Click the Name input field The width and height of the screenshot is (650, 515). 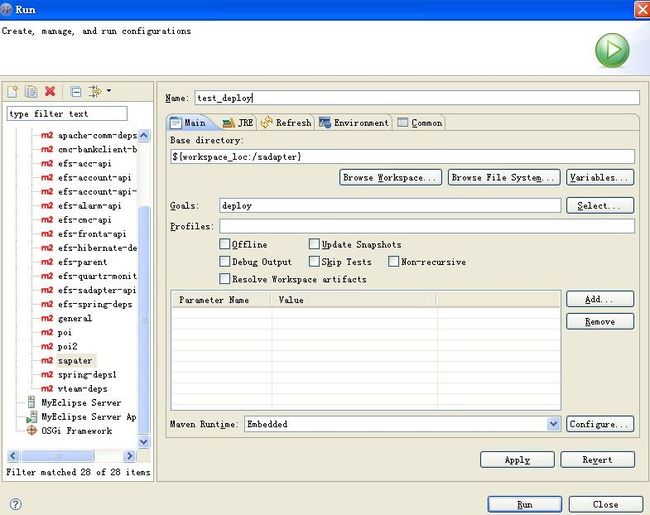417,98
